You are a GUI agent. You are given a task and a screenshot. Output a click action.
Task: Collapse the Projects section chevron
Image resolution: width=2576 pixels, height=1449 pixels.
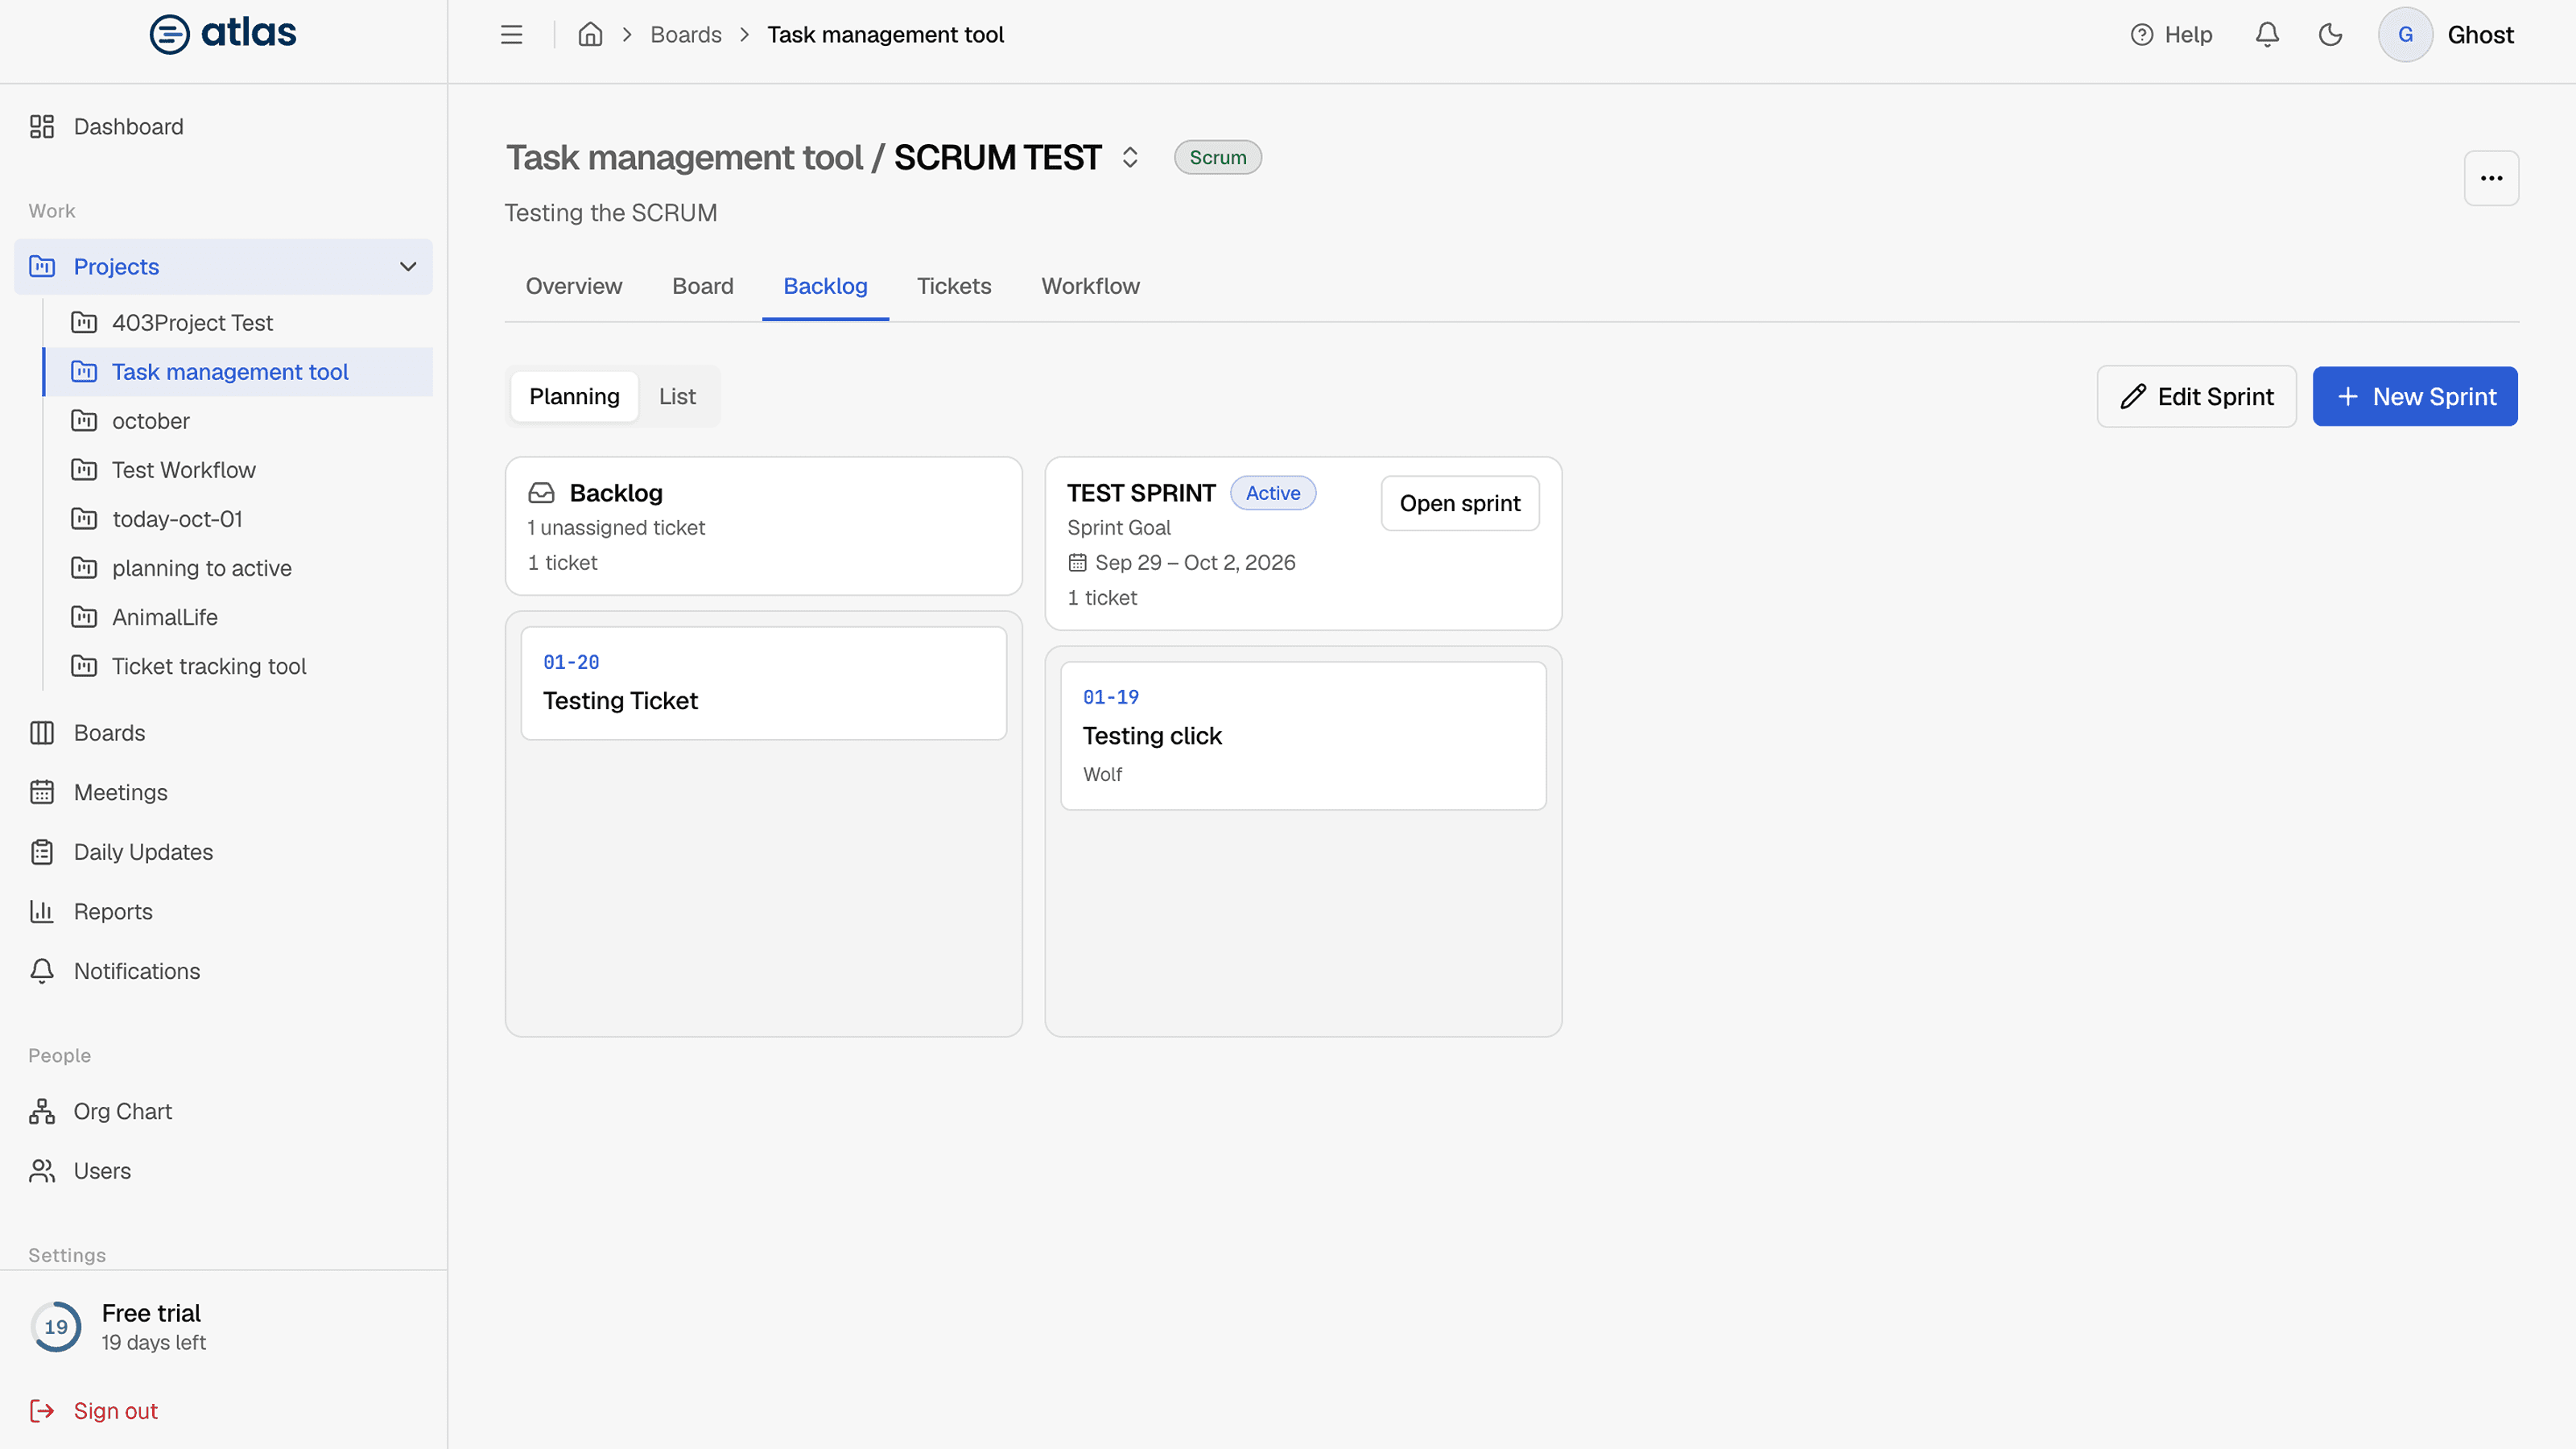point(408,267)
